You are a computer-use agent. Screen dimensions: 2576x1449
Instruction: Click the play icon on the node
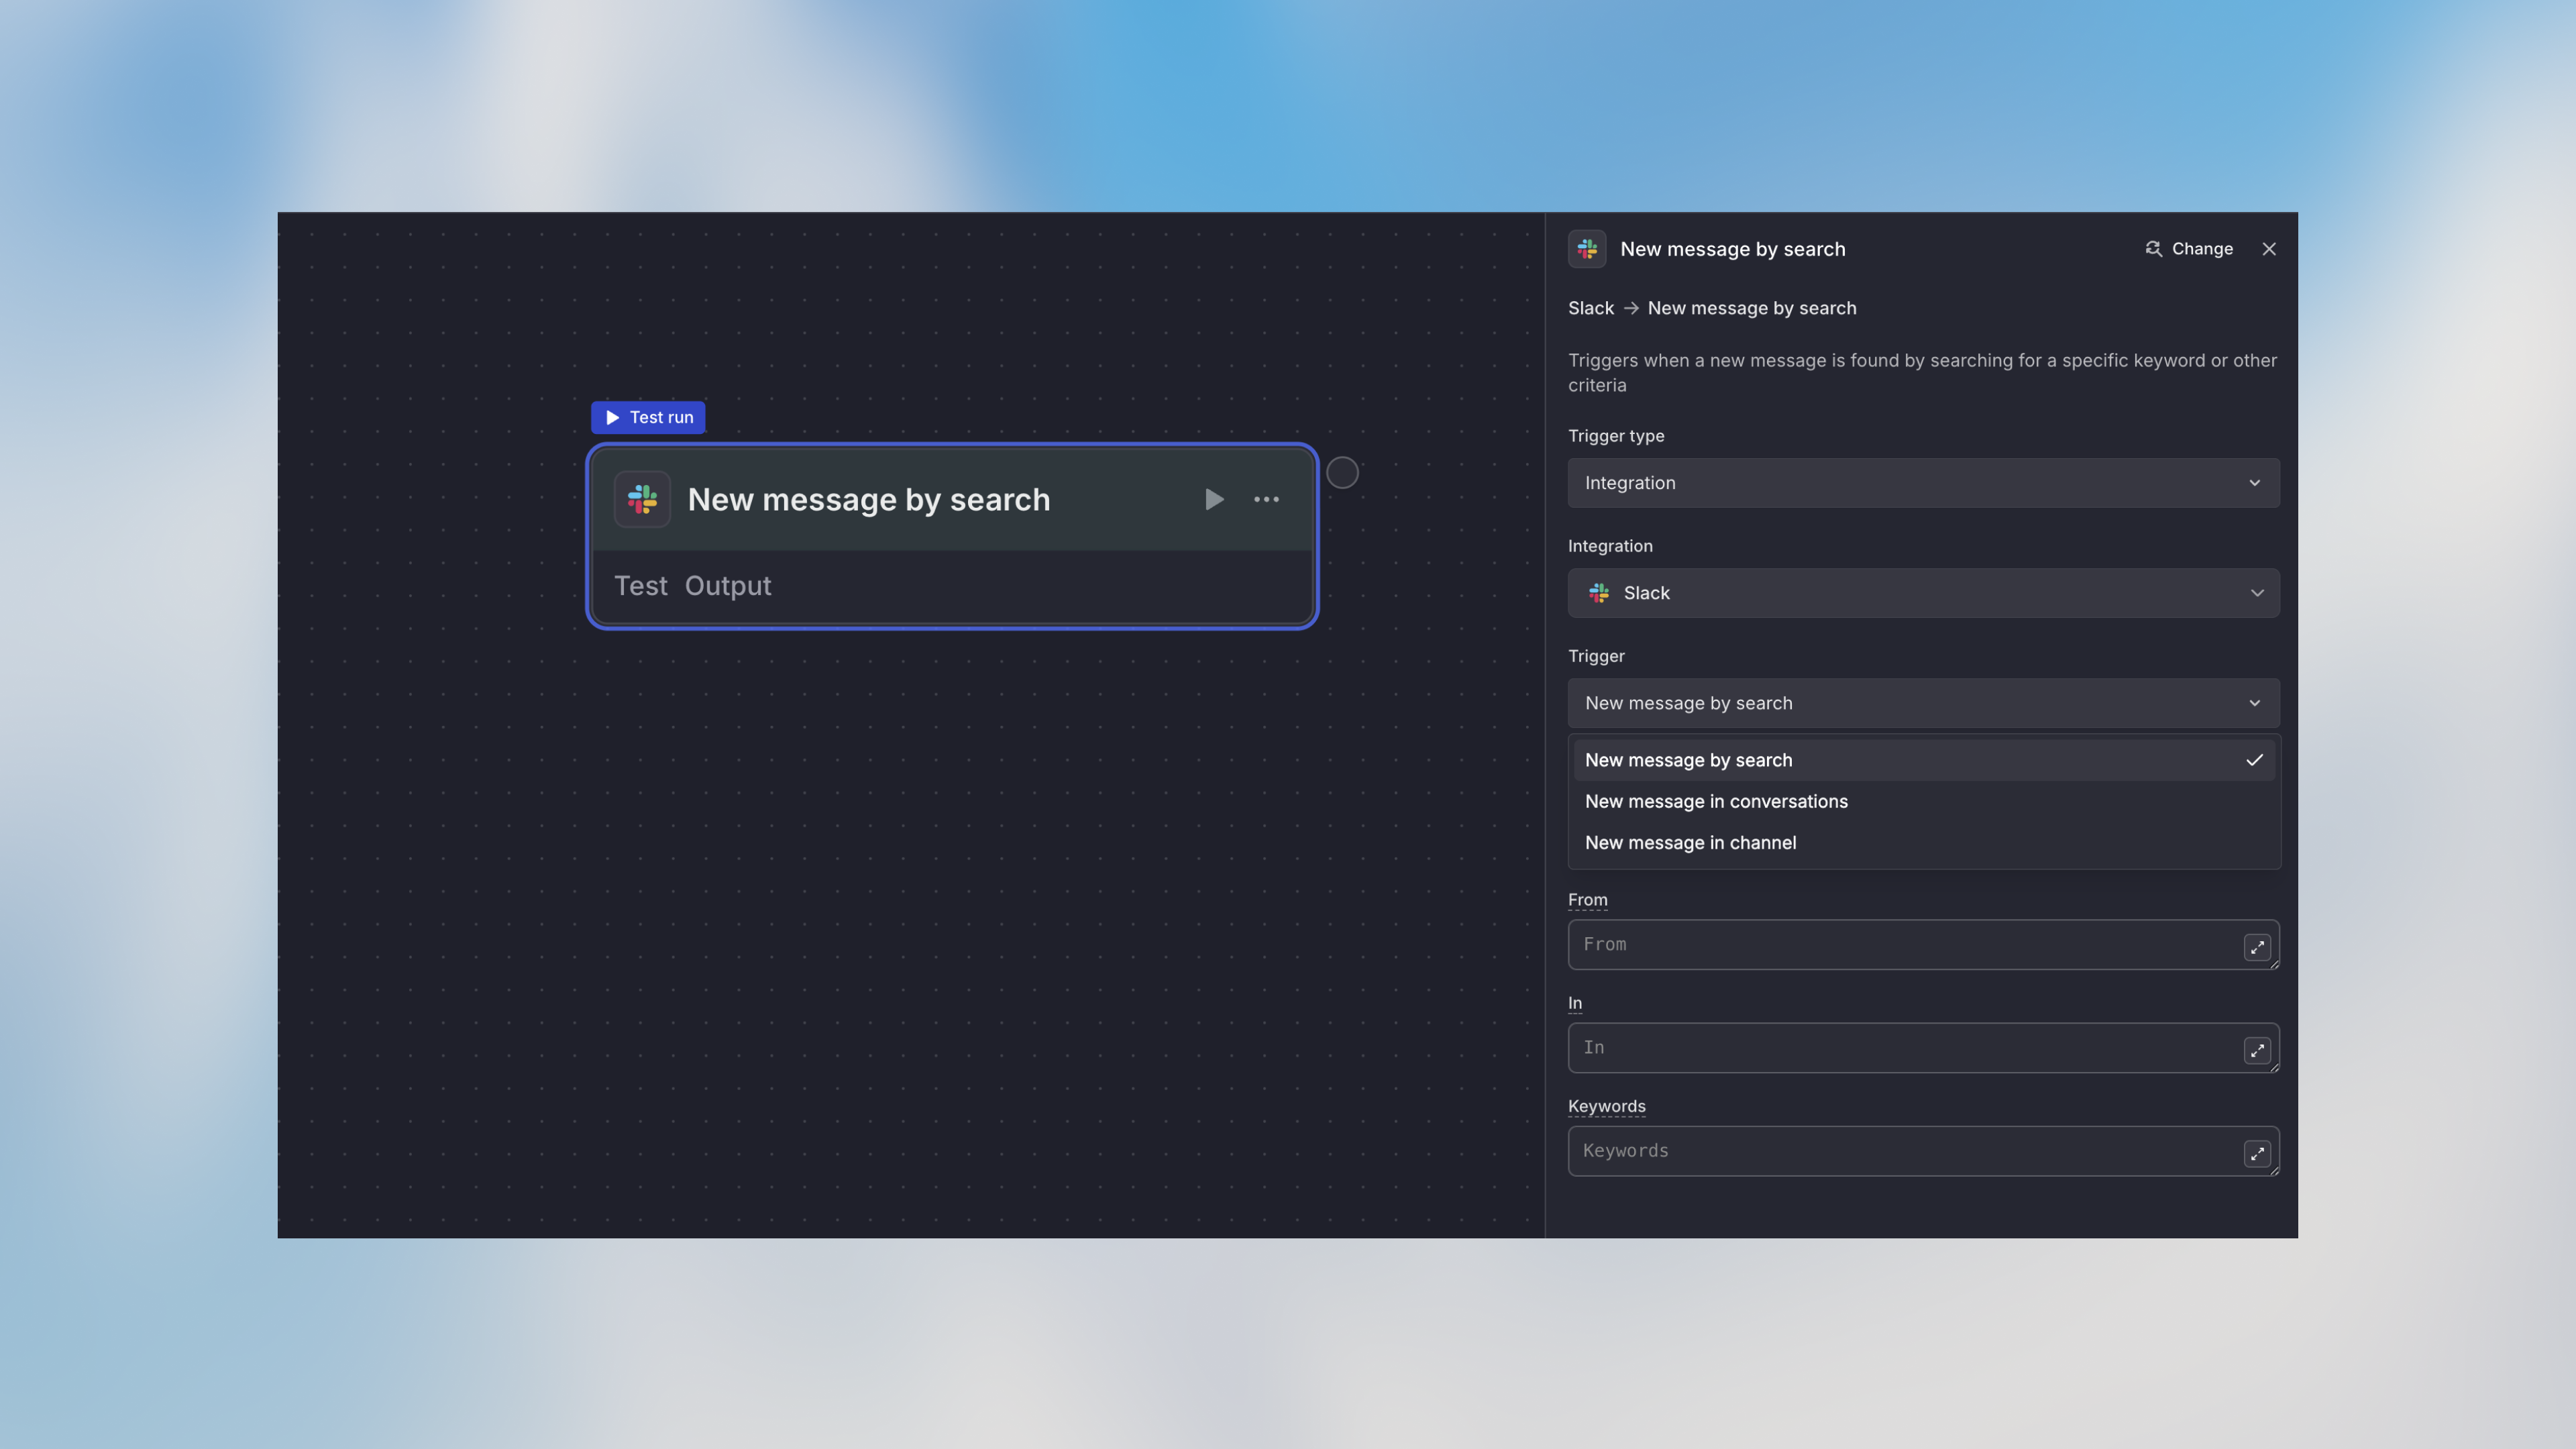tap(1213, 499)
